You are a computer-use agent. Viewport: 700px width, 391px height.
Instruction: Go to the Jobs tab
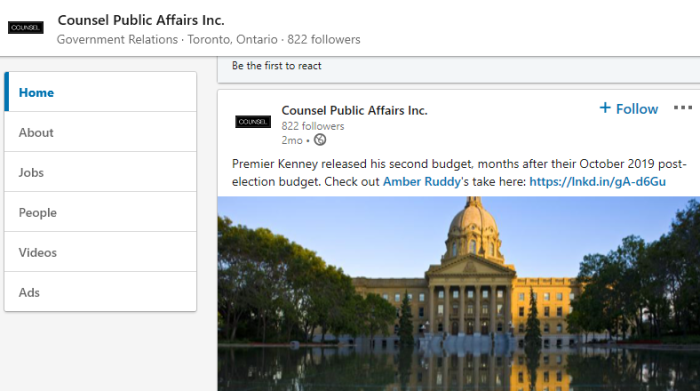100,172
